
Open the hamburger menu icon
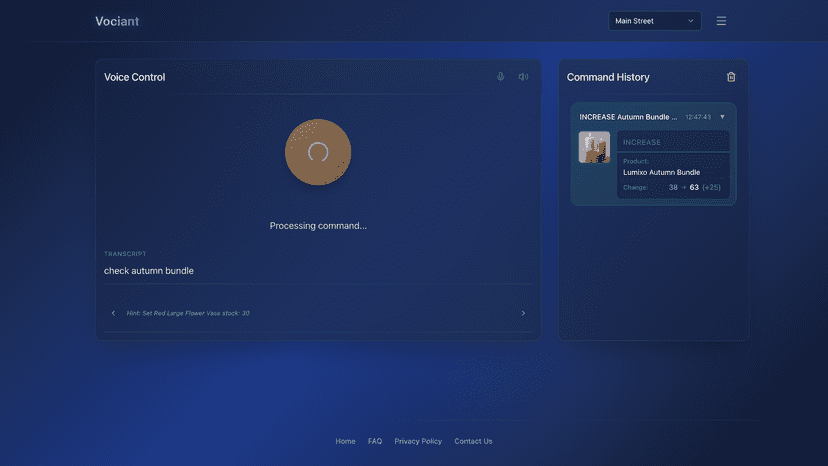[721, 21]
